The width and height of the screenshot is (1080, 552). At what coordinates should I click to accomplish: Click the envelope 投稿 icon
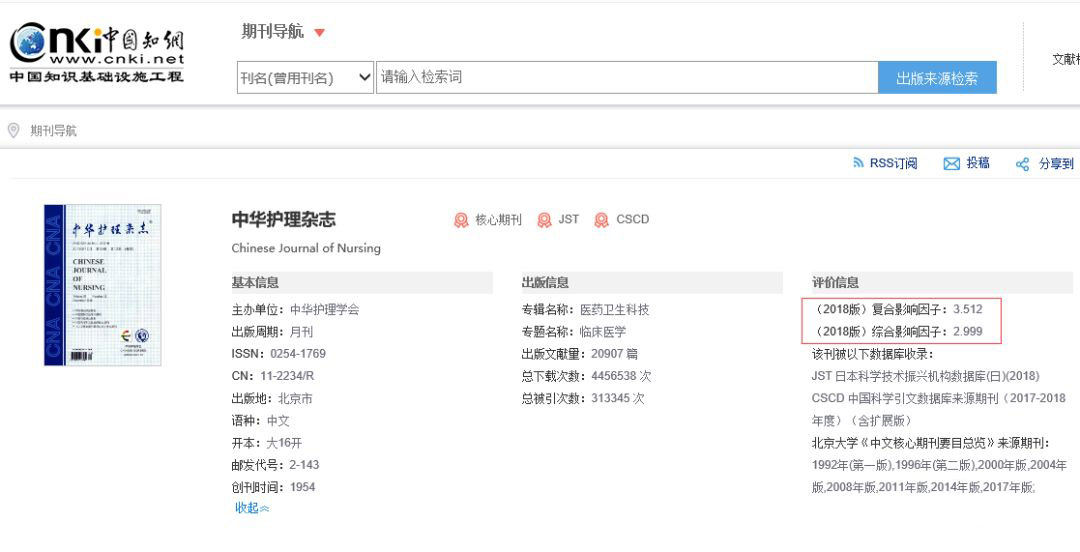(951, 164)
